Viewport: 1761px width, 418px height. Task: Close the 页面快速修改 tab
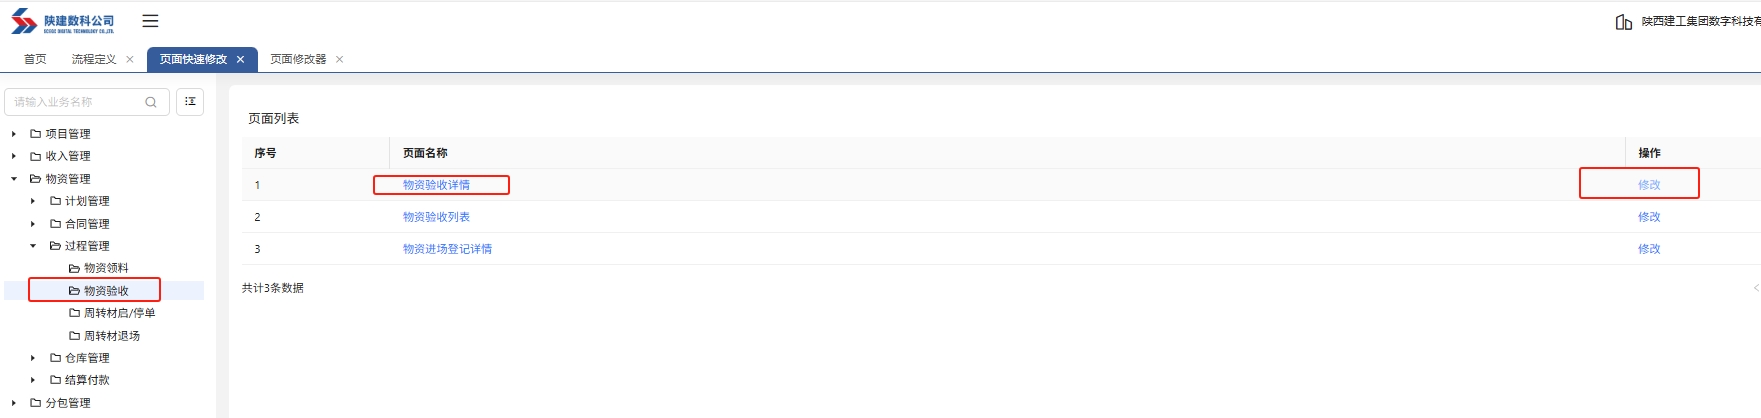tap(241, 60)
